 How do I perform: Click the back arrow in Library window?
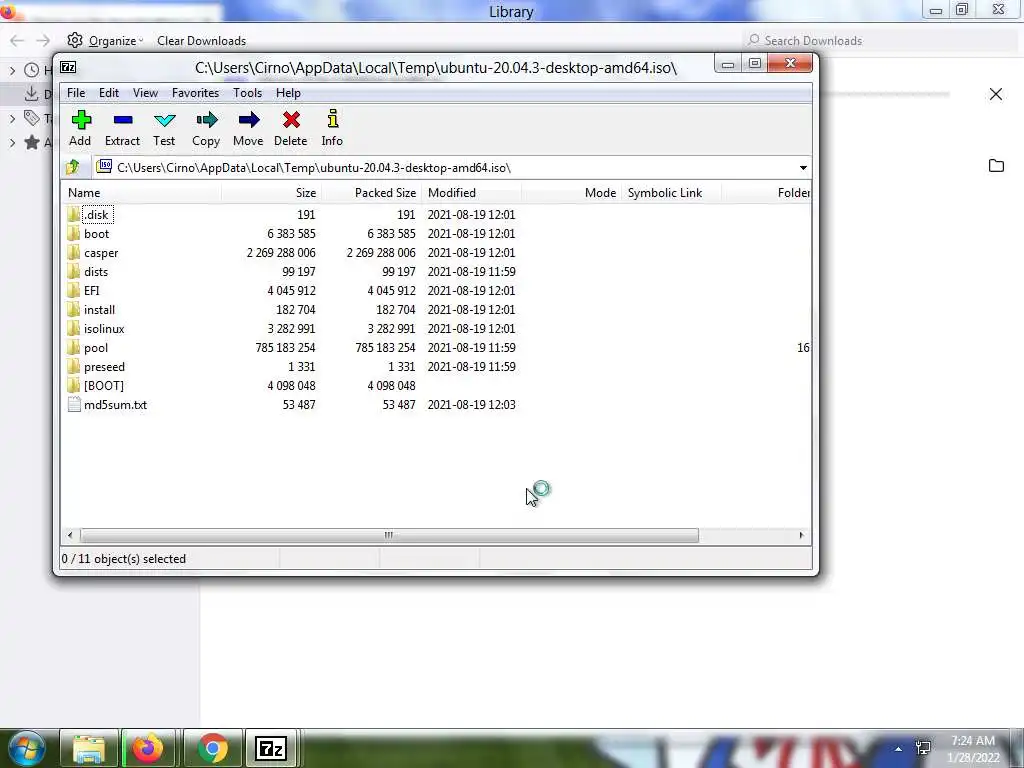pyautogui.click(x=16, y=40)
